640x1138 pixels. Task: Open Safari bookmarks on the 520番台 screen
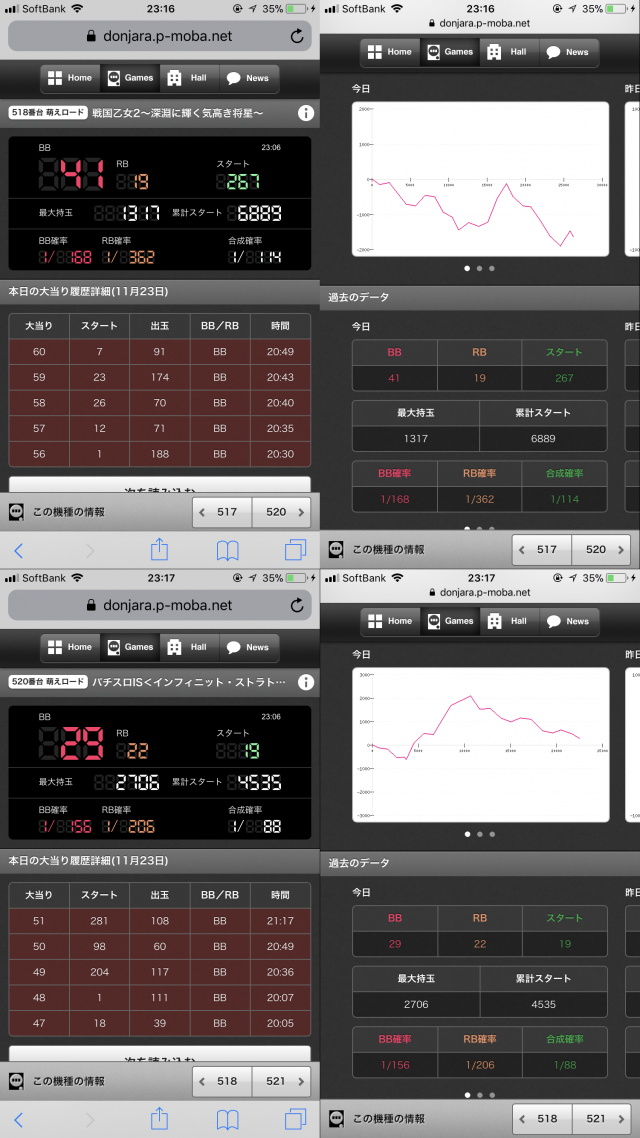(x=228, y=1119)
